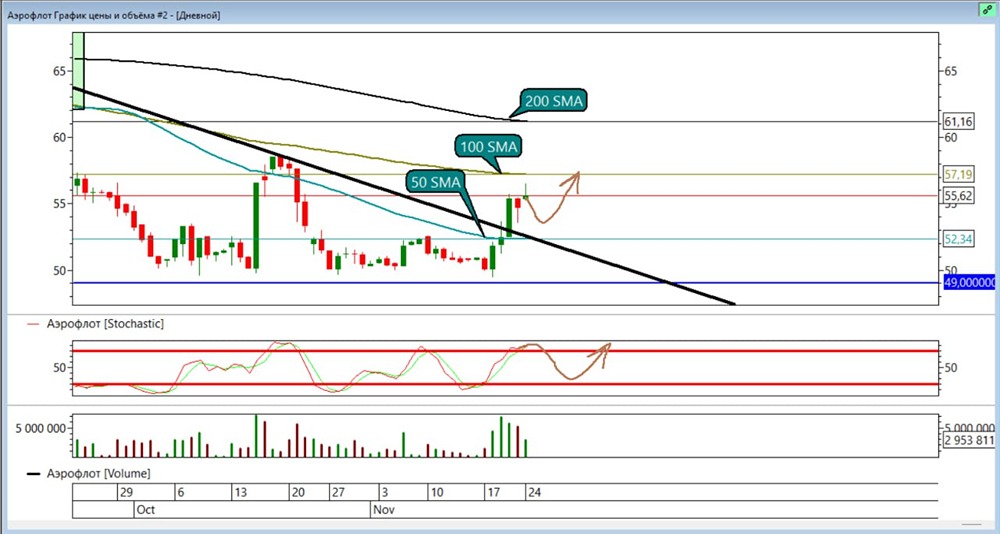Click the 'Аэрофлот [Volume]' legend label
Image resolution: width=1000 pixels, height=534 pixels.
click(98, 474)
